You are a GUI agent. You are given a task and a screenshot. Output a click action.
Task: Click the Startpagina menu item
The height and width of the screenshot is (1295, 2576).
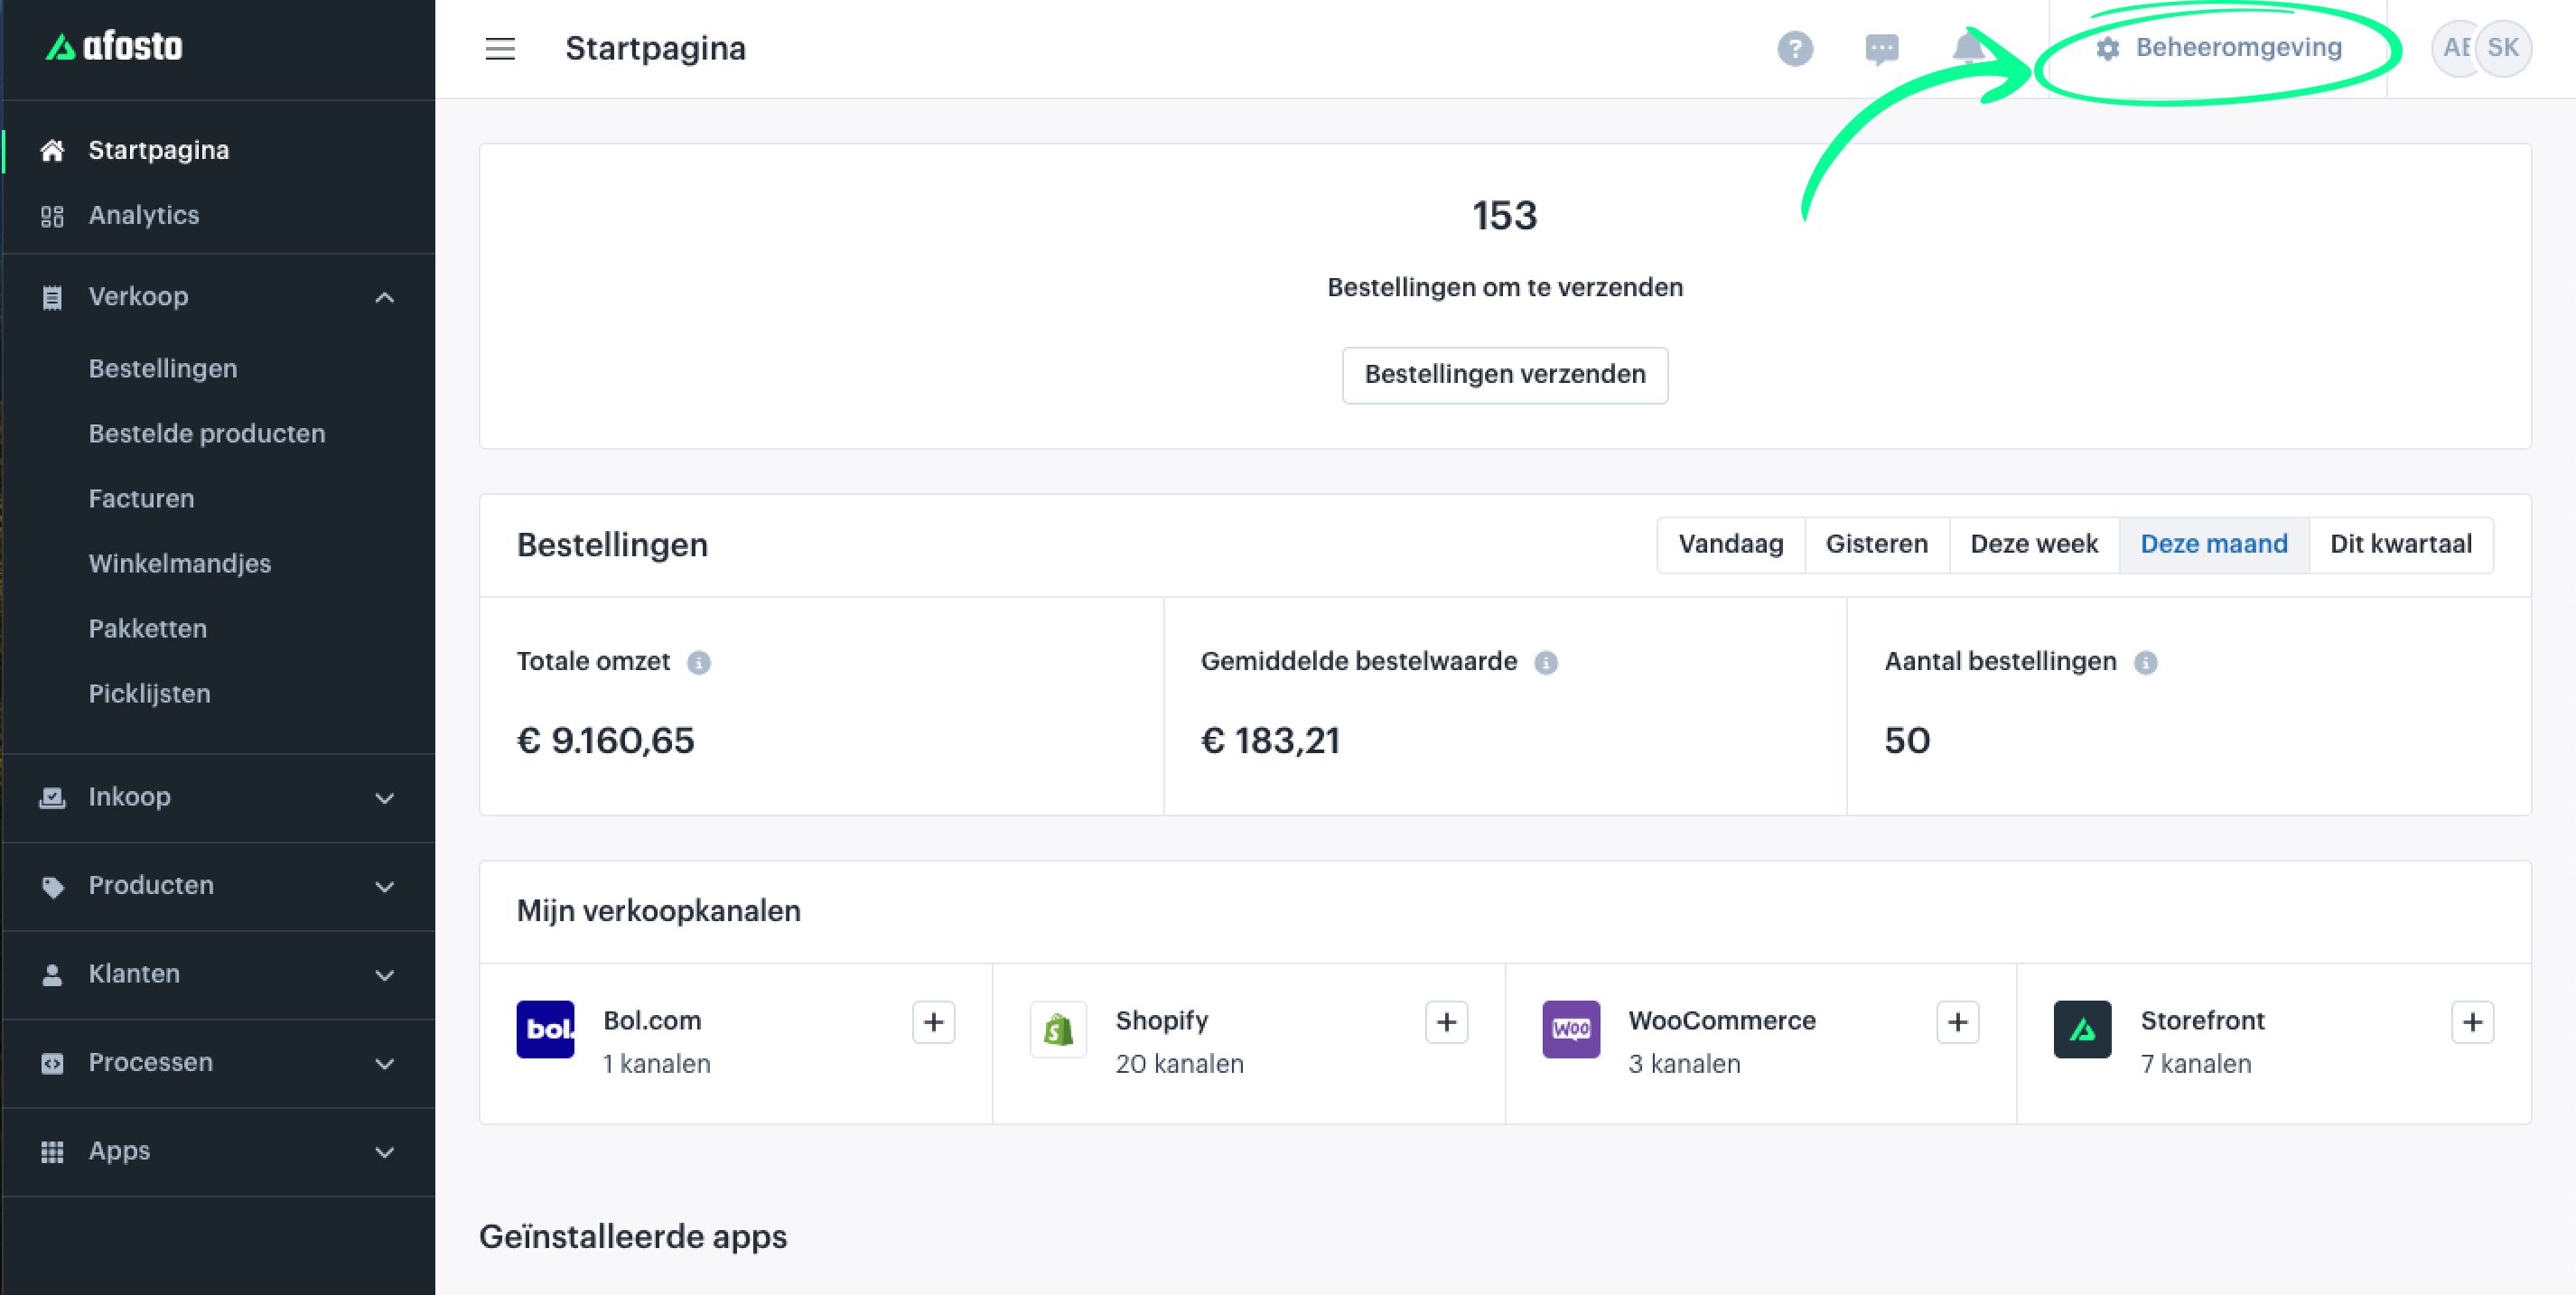click(159, 149)
